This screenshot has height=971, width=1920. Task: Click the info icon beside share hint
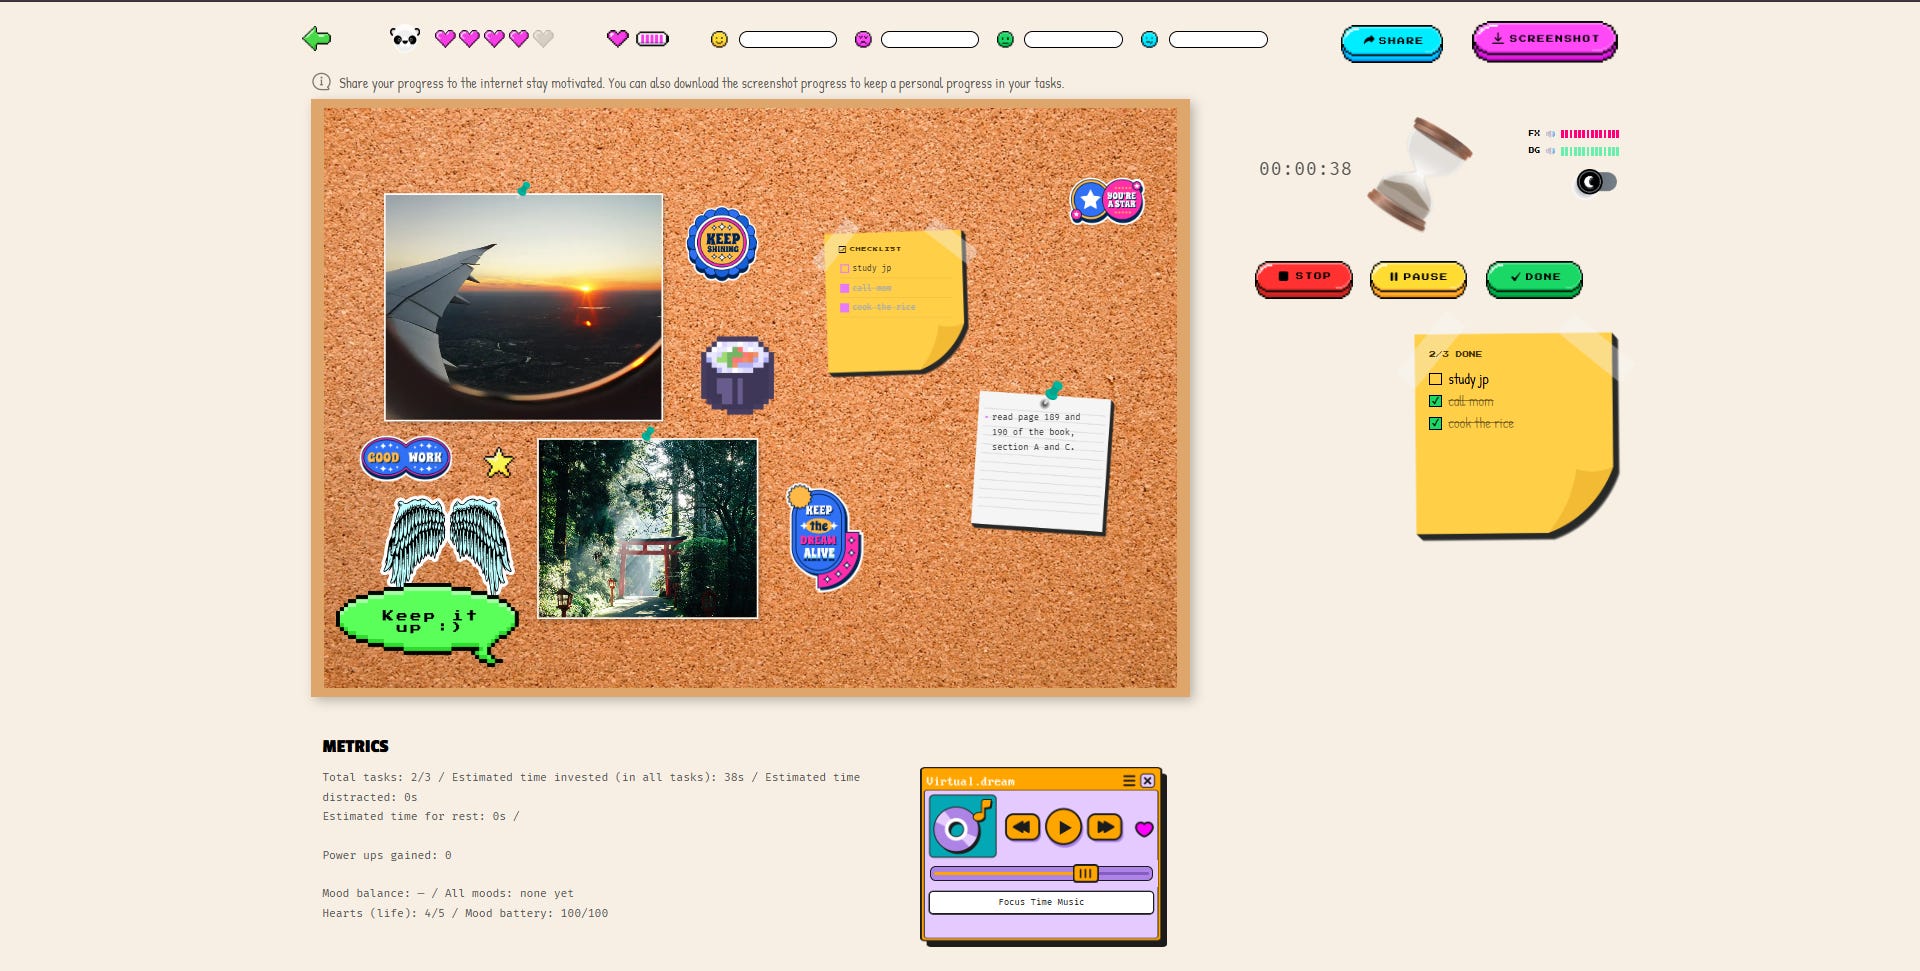pyautogui.click(x=321, y=82)
